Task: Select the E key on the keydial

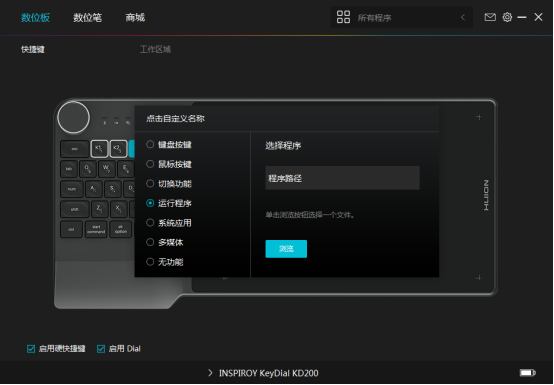Action: point(126,169)
